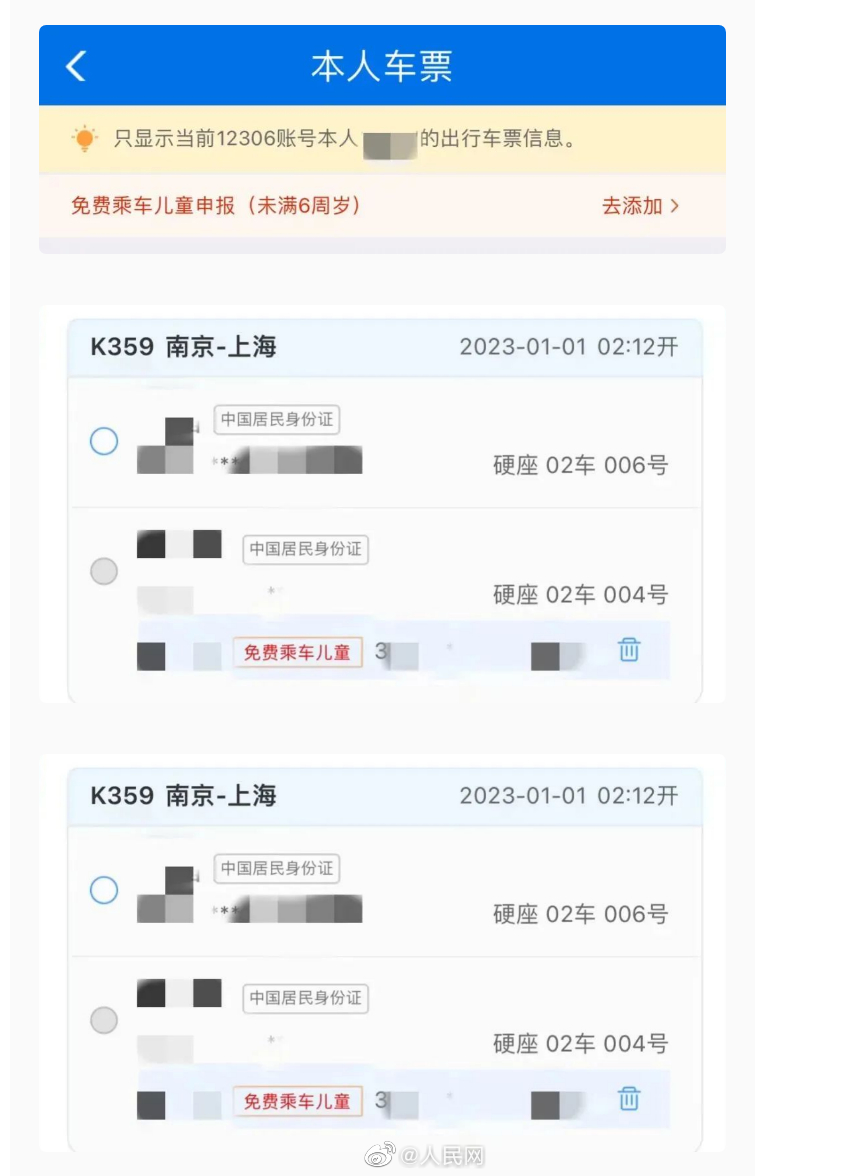
Task: Click the 12306 account notice banner text
Action: pos(345,138)
